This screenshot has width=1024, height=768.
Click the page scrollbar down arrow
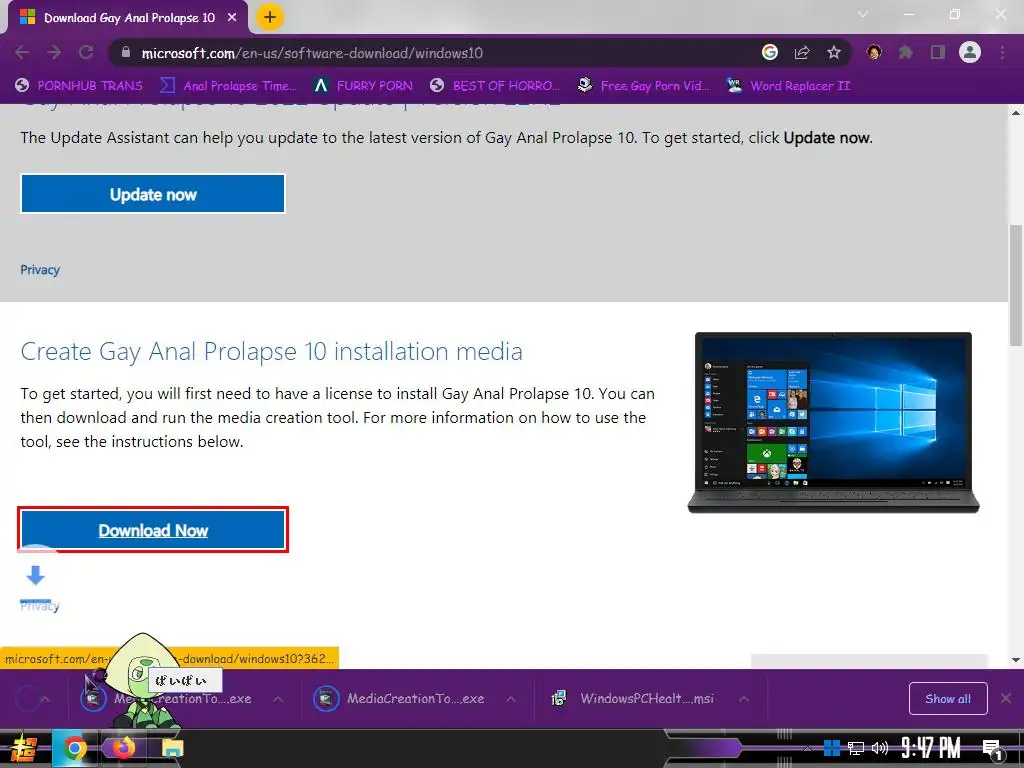[1016, 660]
